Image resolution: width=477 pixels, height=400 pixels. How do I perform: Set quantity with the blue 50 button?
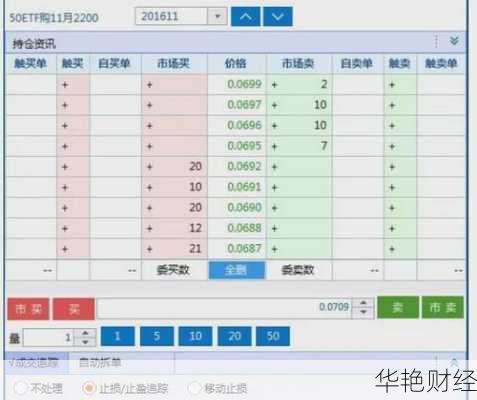point(273,336)
